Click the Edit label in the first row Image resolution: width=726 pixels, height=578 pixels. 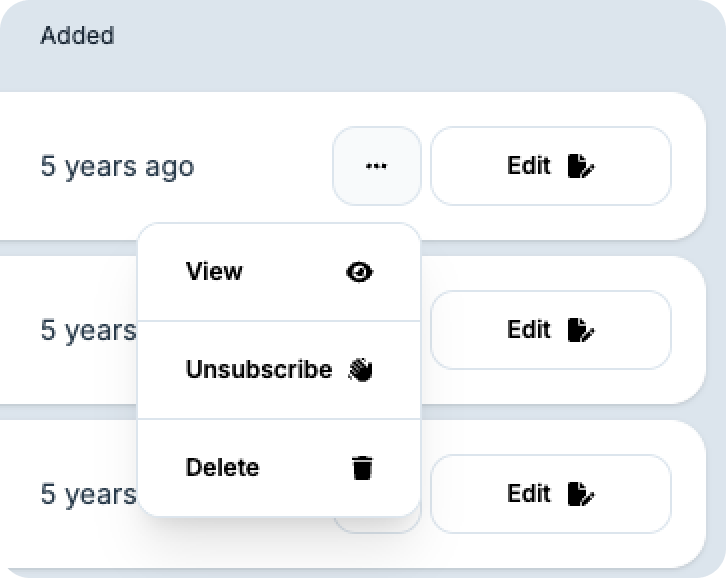tap(529, 165)
